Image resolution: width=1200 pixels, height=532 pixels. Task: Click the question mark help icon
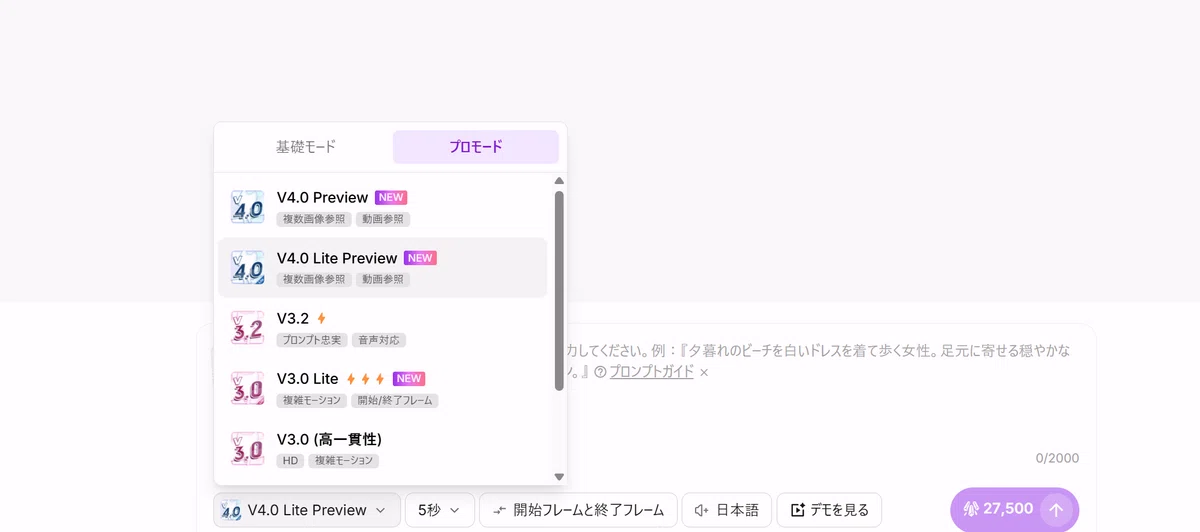click(600, 372)
